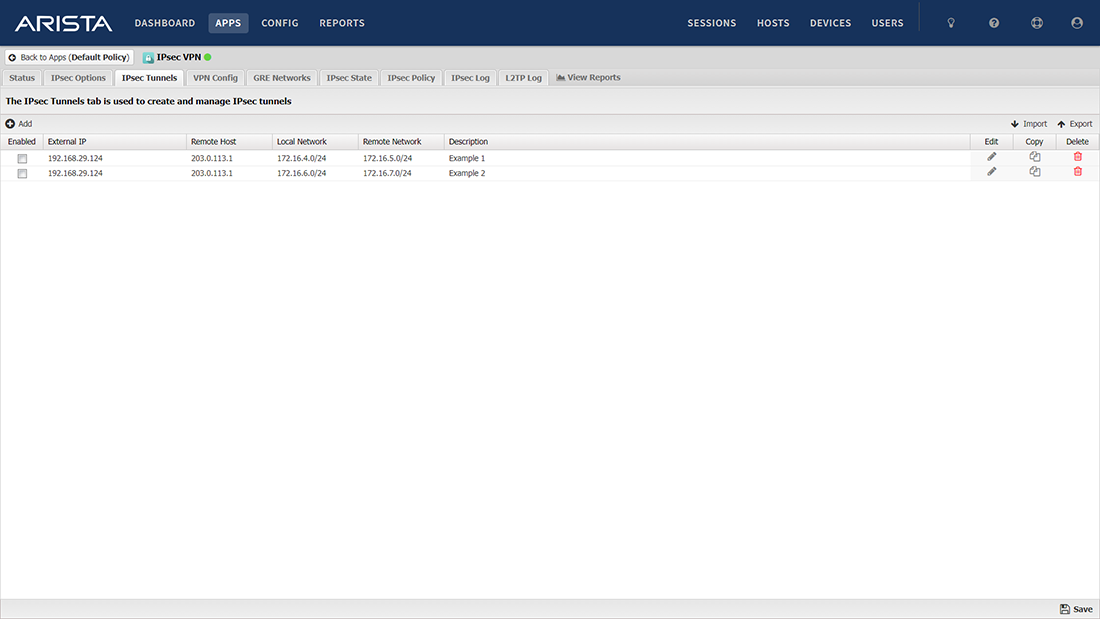Open View Reports

[x=589, y=78]
